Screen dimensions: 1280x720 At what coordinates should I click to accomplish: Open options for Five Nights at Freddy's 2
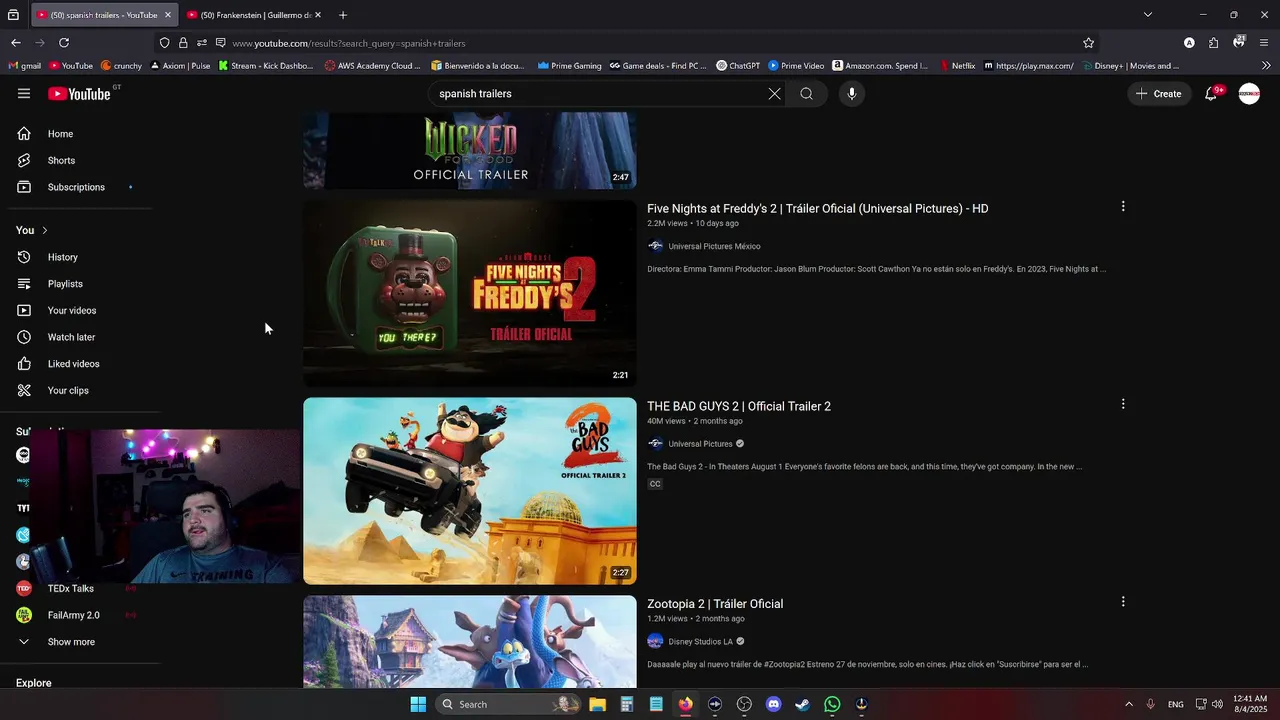[x=1123, y=207]
